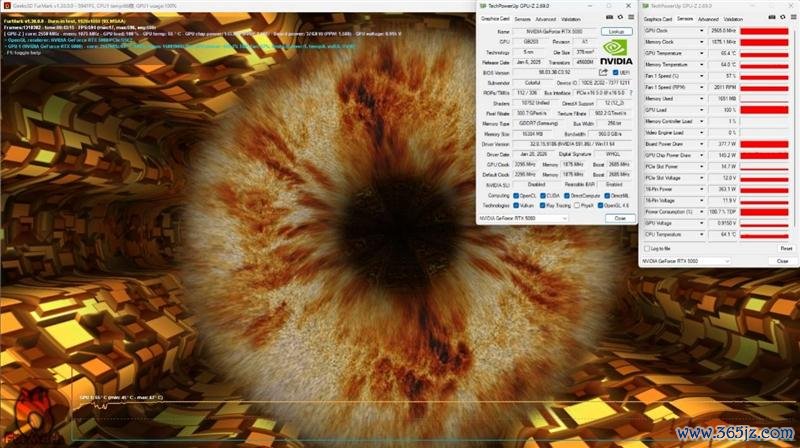Click GPU-Z title bar icon of Graphics Card window
The image size is (800, 448).
[x=483, y=6]
